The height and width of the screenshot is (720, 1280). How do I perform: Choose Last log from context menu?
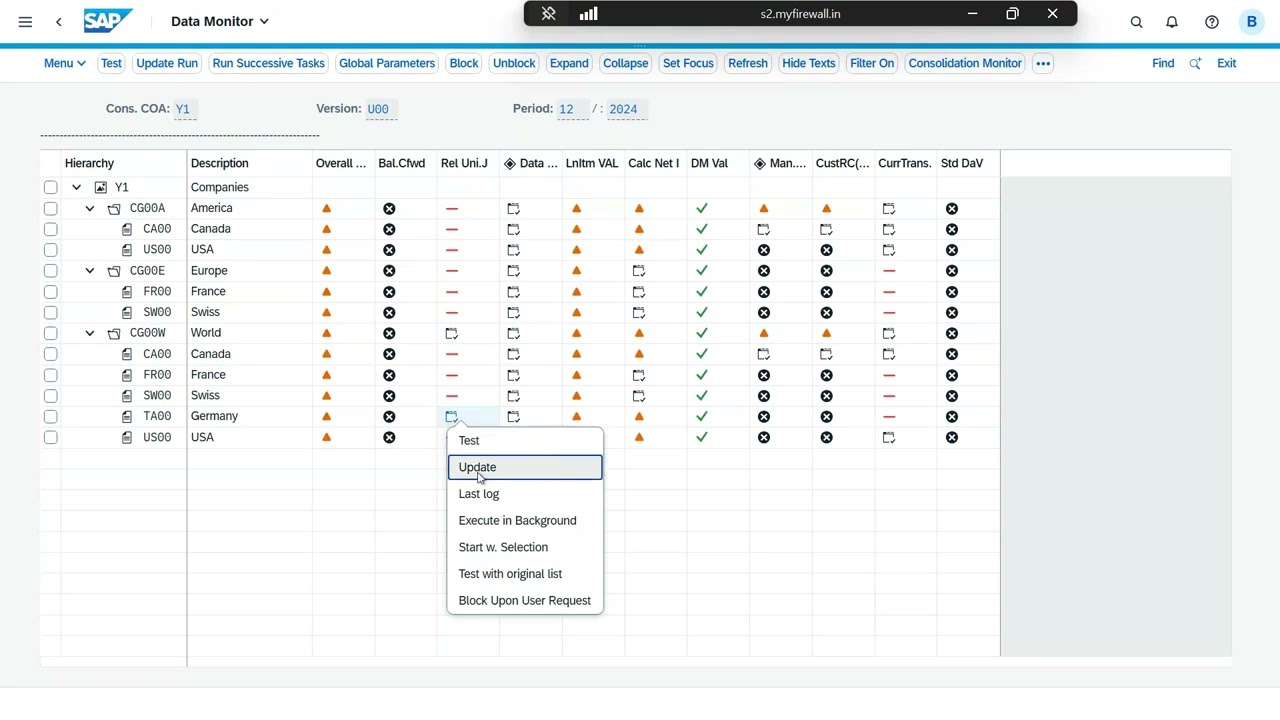(x=525, y=494)
